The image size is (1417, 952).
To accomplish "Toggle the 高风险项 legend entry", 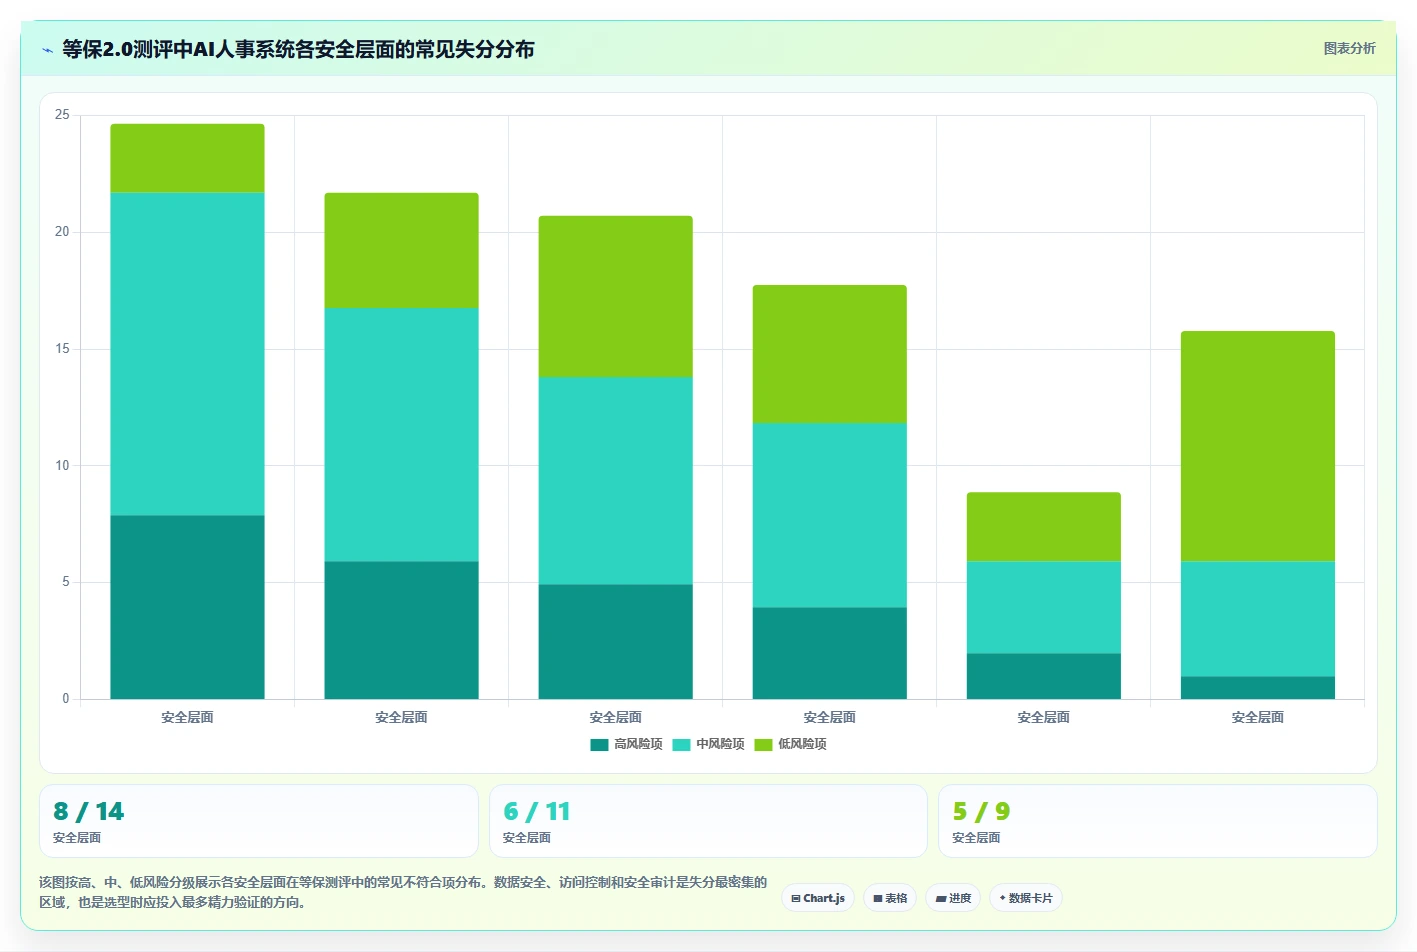I will click(x=627, y=744).
